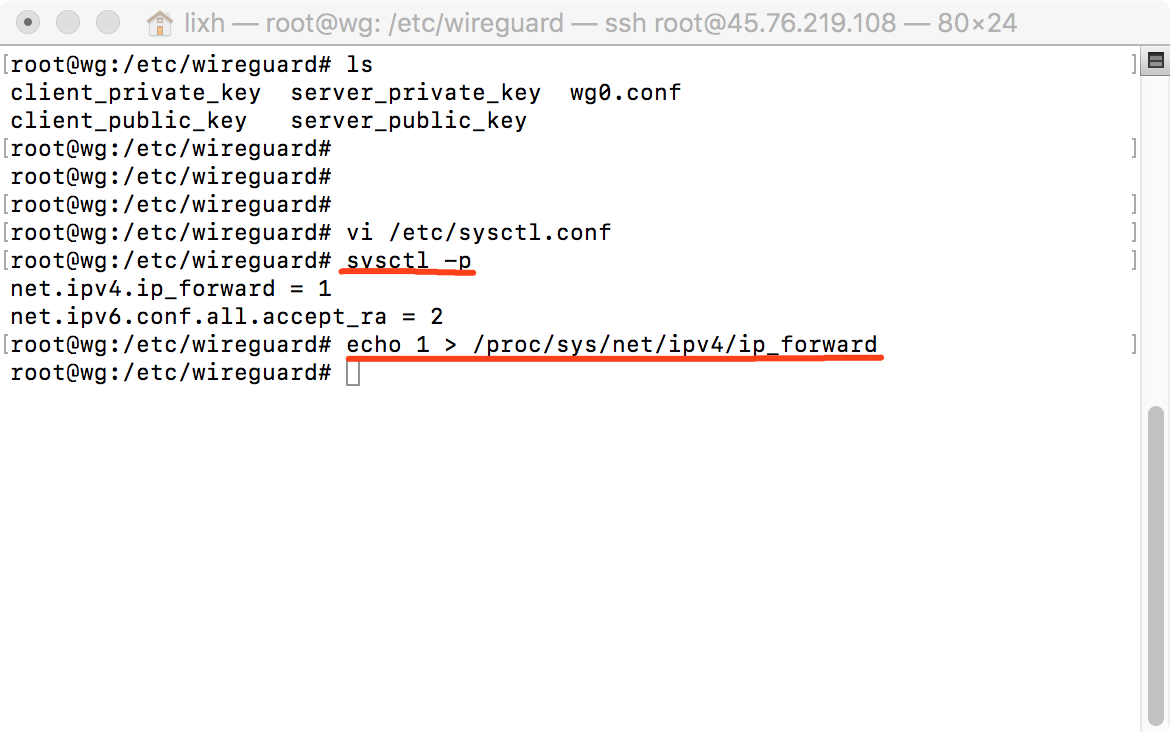Click the wg0.conf filename in ls output
The width and height of the screenshot is (1170, 732).
(x=625, y=93)
